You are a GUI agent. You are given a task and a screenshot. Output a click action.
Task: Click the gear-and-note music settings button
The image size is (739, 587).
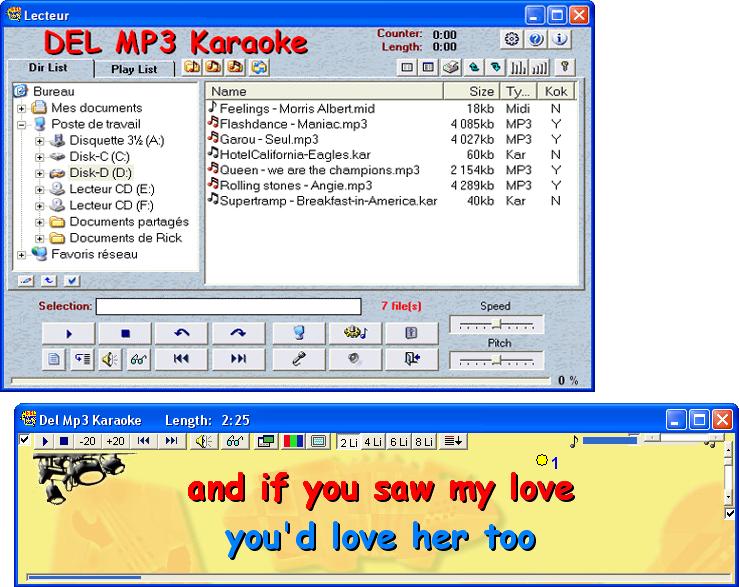point(355,333)
